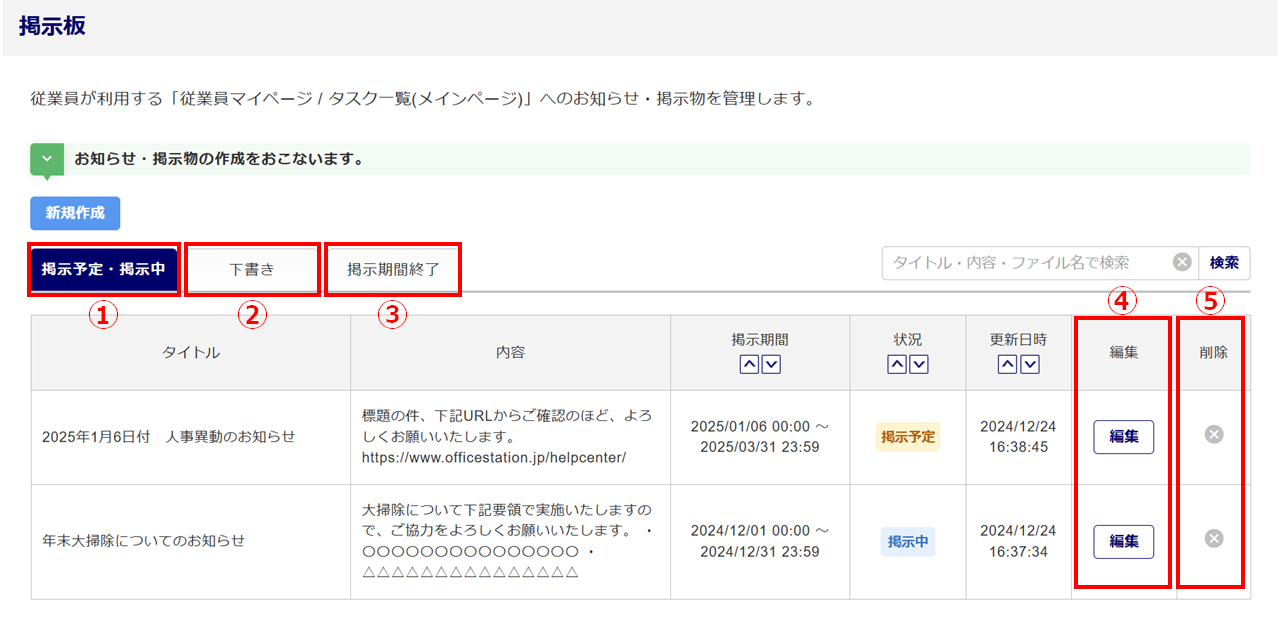Focus the title/content search input field
This screenshot has width=1280, height=620.
[x=1025, y=263]
